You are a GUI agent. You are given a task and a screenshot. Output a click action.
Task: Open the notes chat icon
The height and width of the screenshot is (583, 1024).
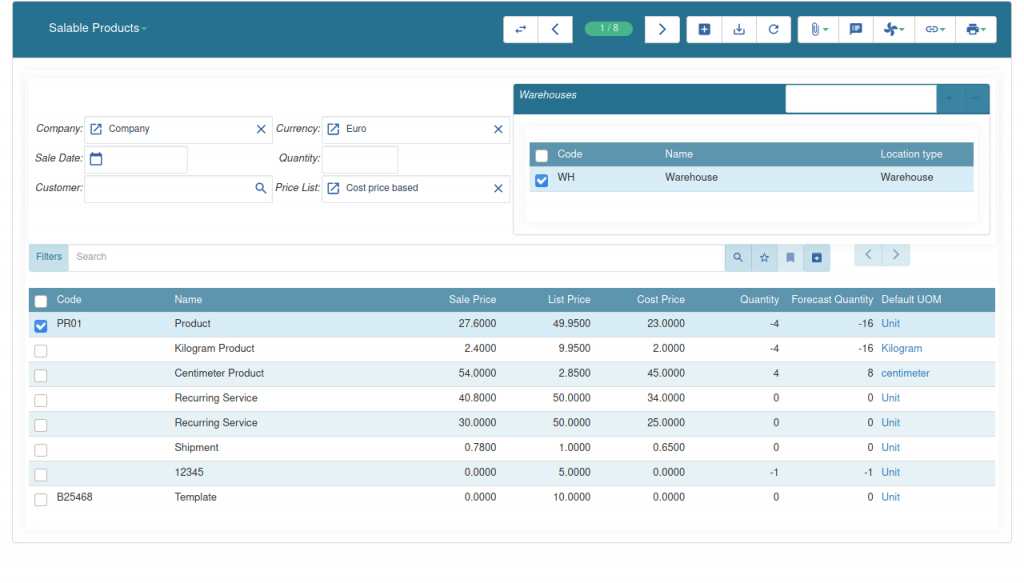855,30
